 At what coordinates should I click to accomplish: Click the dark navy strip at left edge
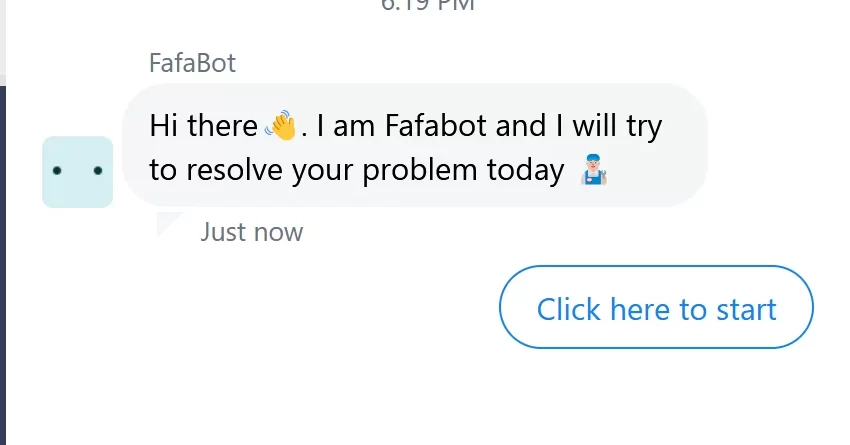click(x=3, y=265)
